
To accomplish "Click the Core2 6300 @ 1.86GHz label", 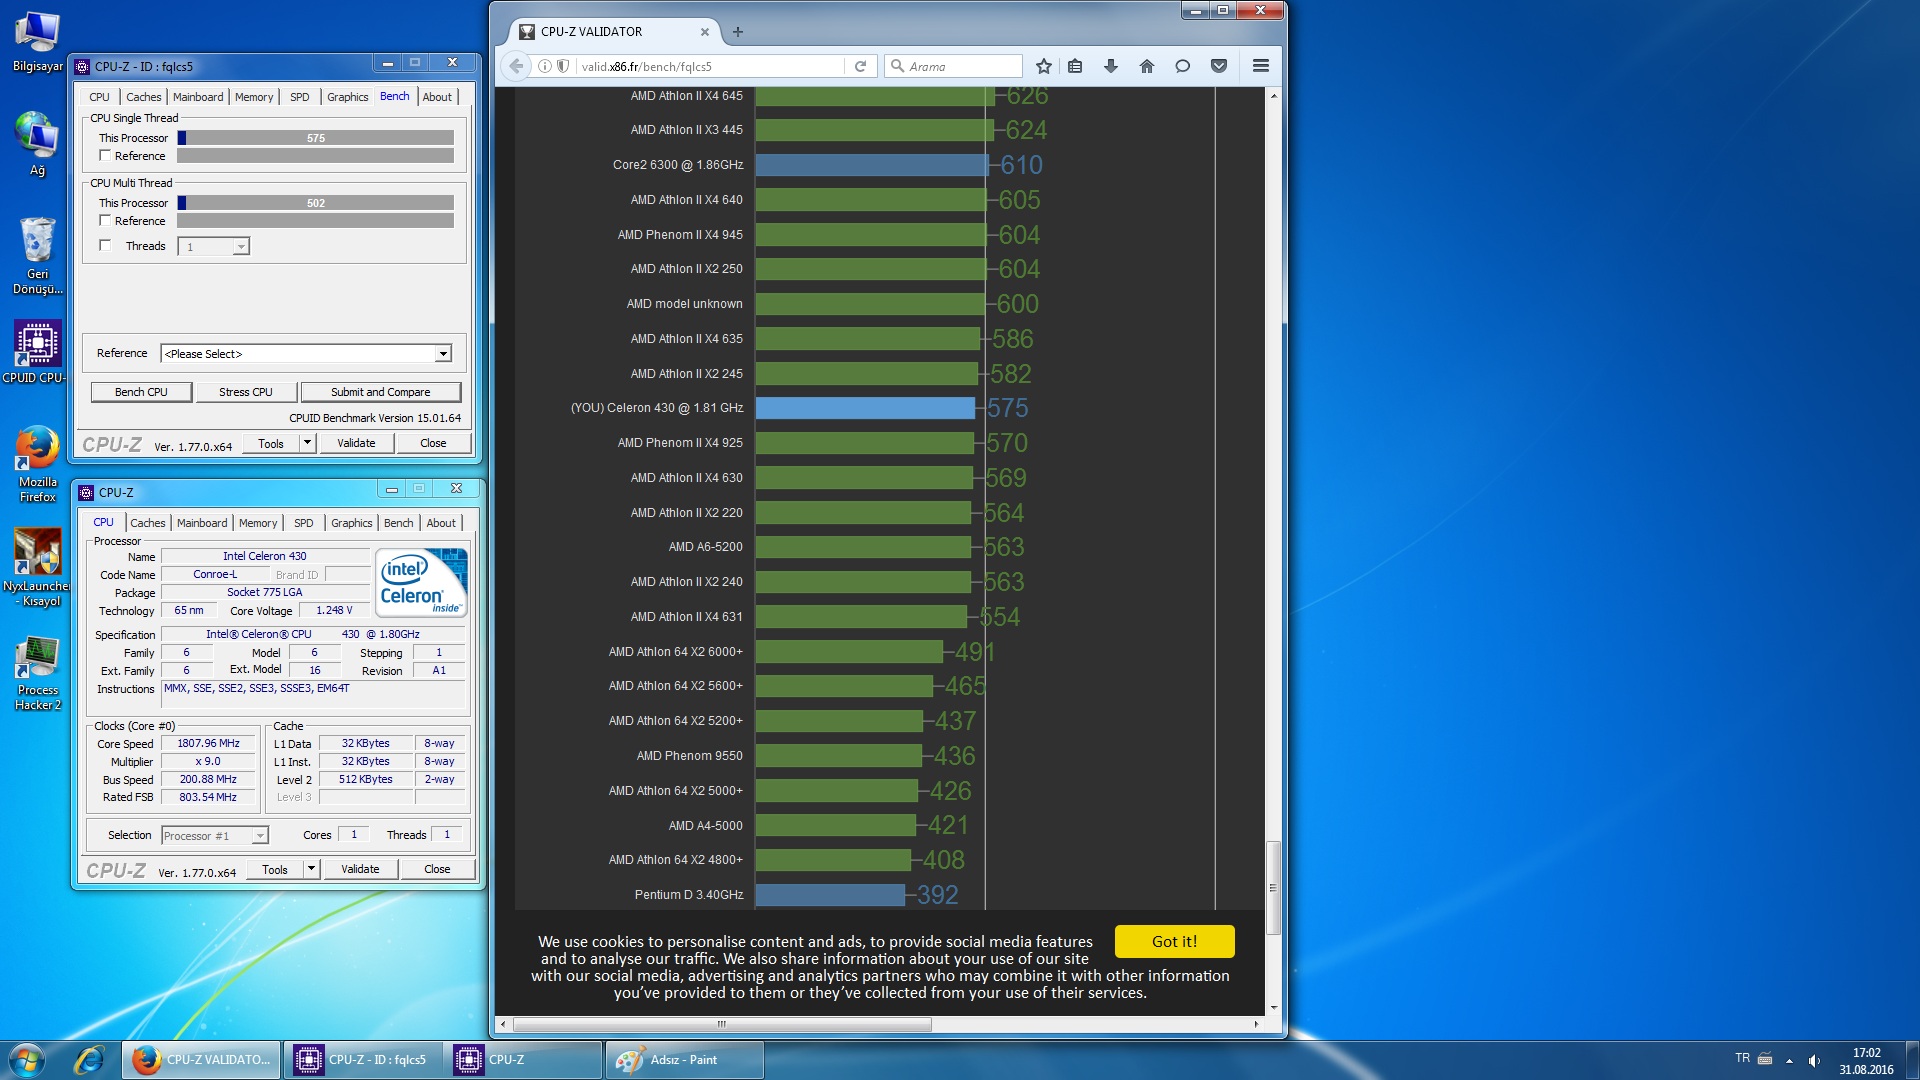I will point(678,165).
